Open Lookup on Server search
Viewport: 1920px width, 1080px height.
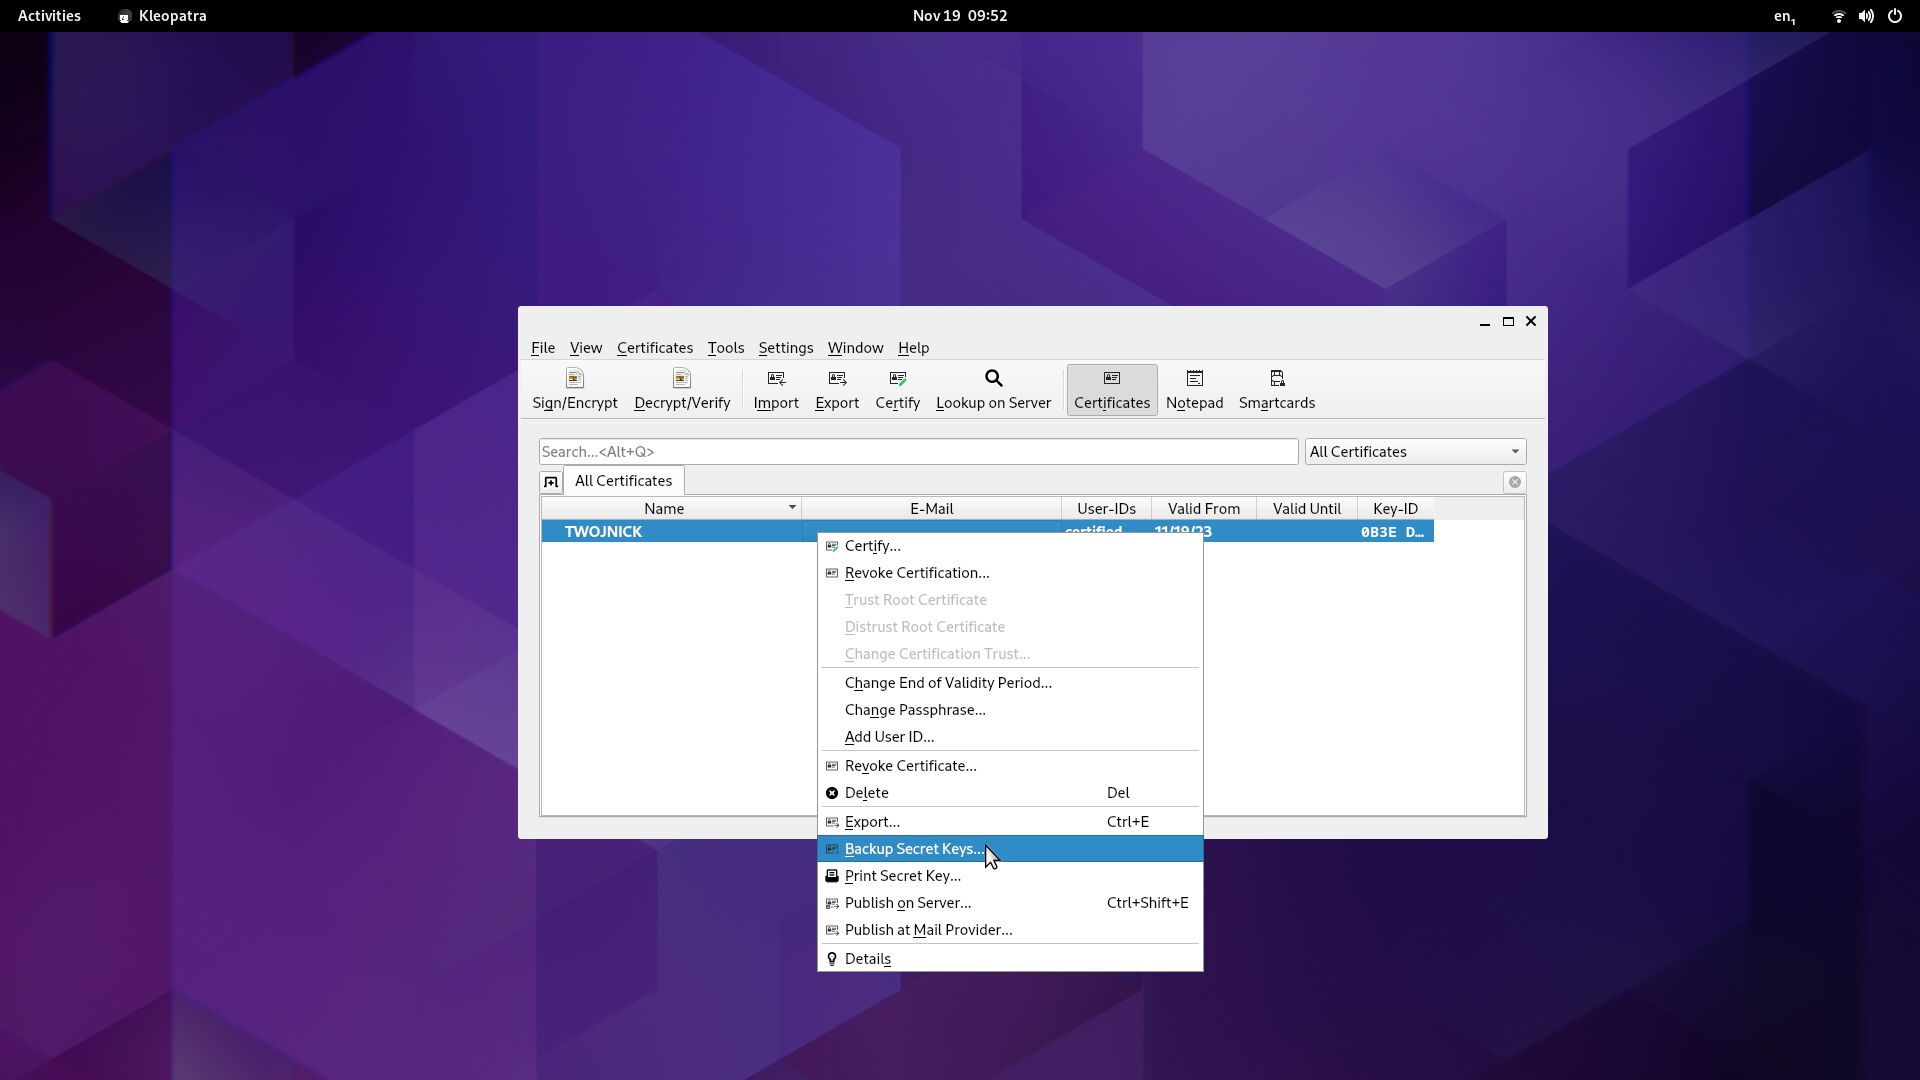[992, 389]
